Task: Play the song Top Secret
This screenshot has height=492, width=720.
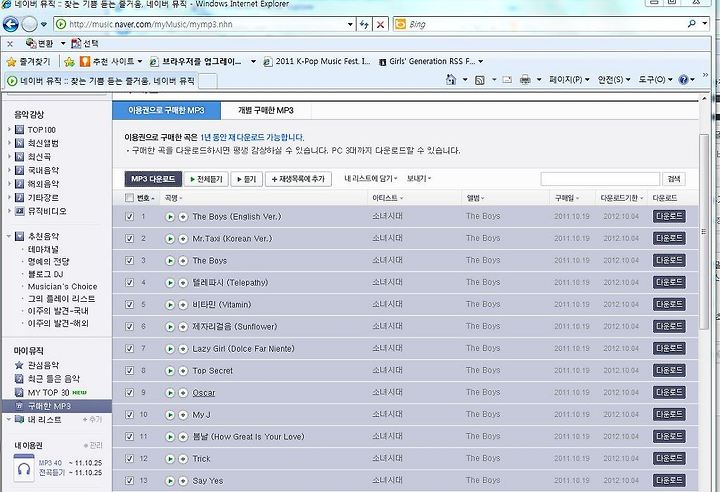Action: click(170, 371)
